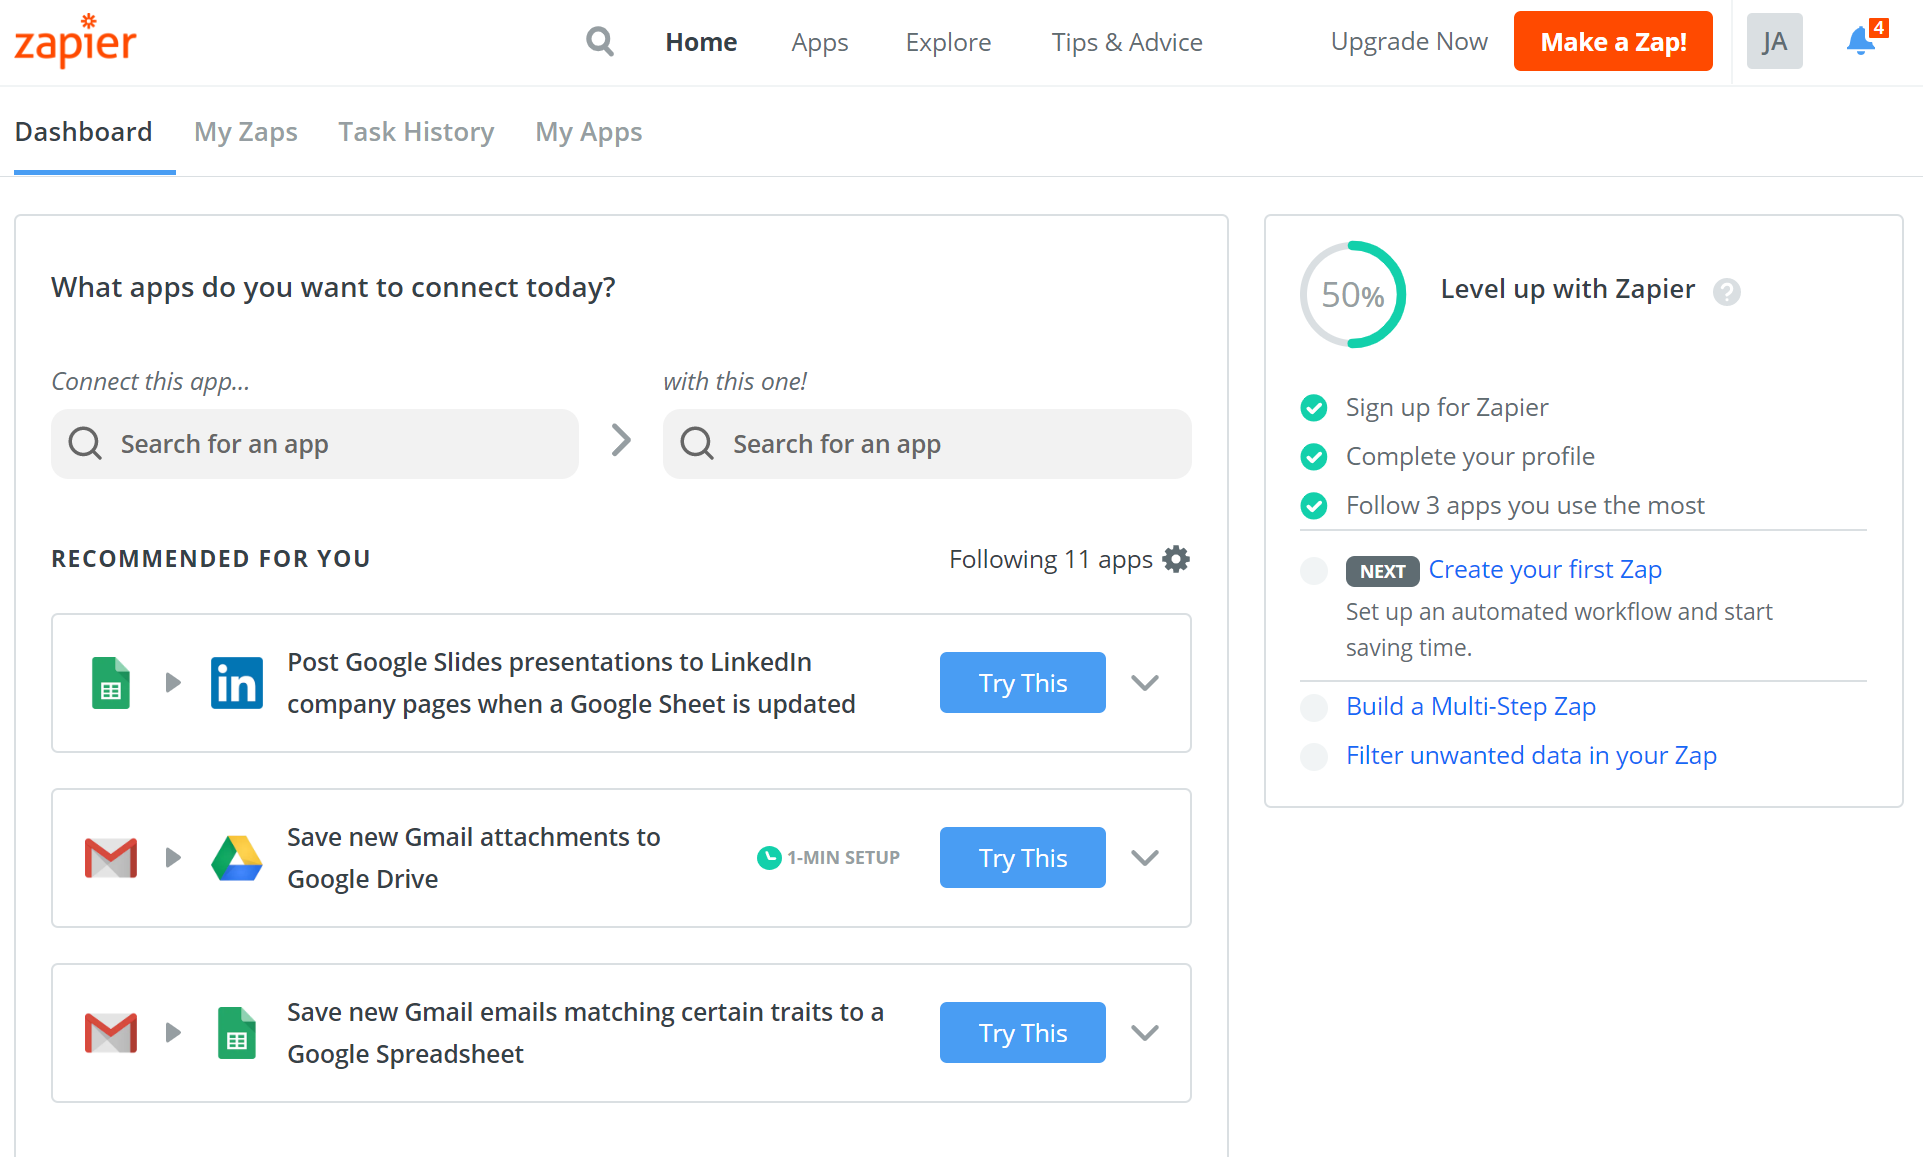The height and width of the screenshot is (1157, 1923).
Task: Click the Google Drive icon
Action: coord(237,858)
